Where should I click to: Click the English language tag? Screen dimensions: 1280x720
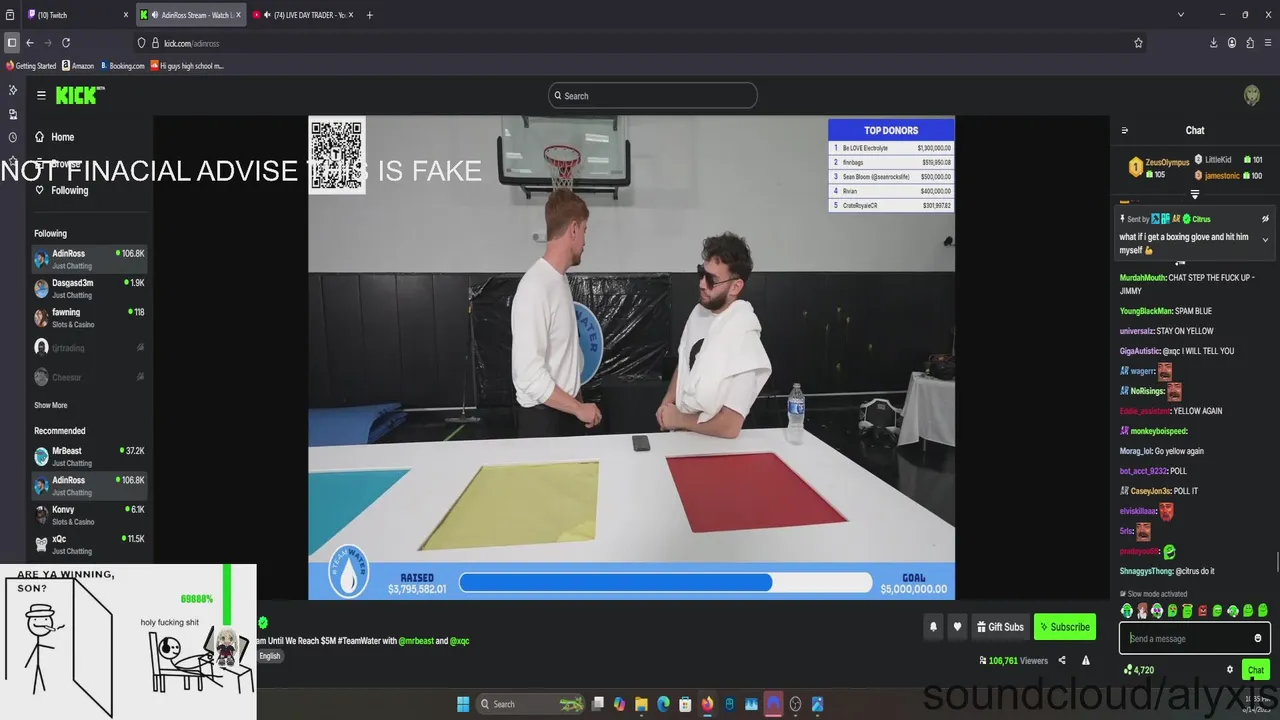[x=270, y=656]
